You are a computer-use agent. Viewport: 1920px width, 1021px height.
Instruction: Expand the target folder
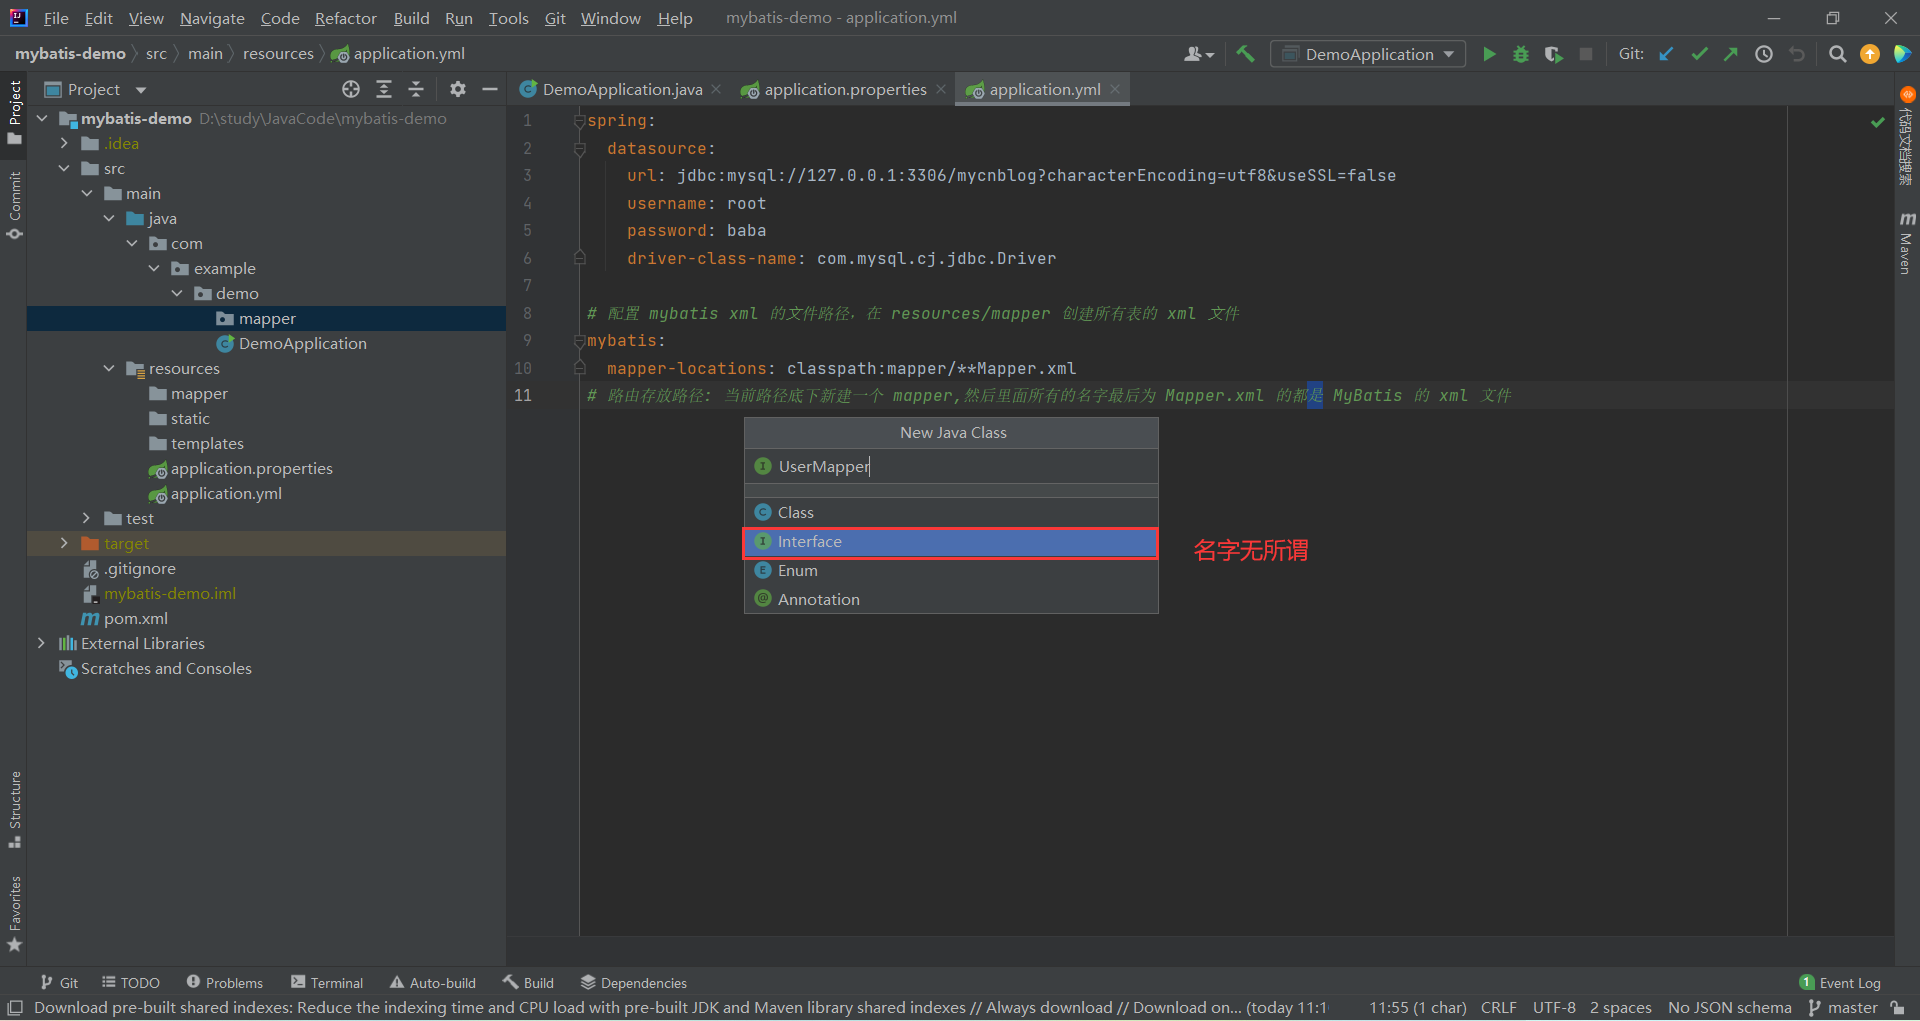pos(65,543)
